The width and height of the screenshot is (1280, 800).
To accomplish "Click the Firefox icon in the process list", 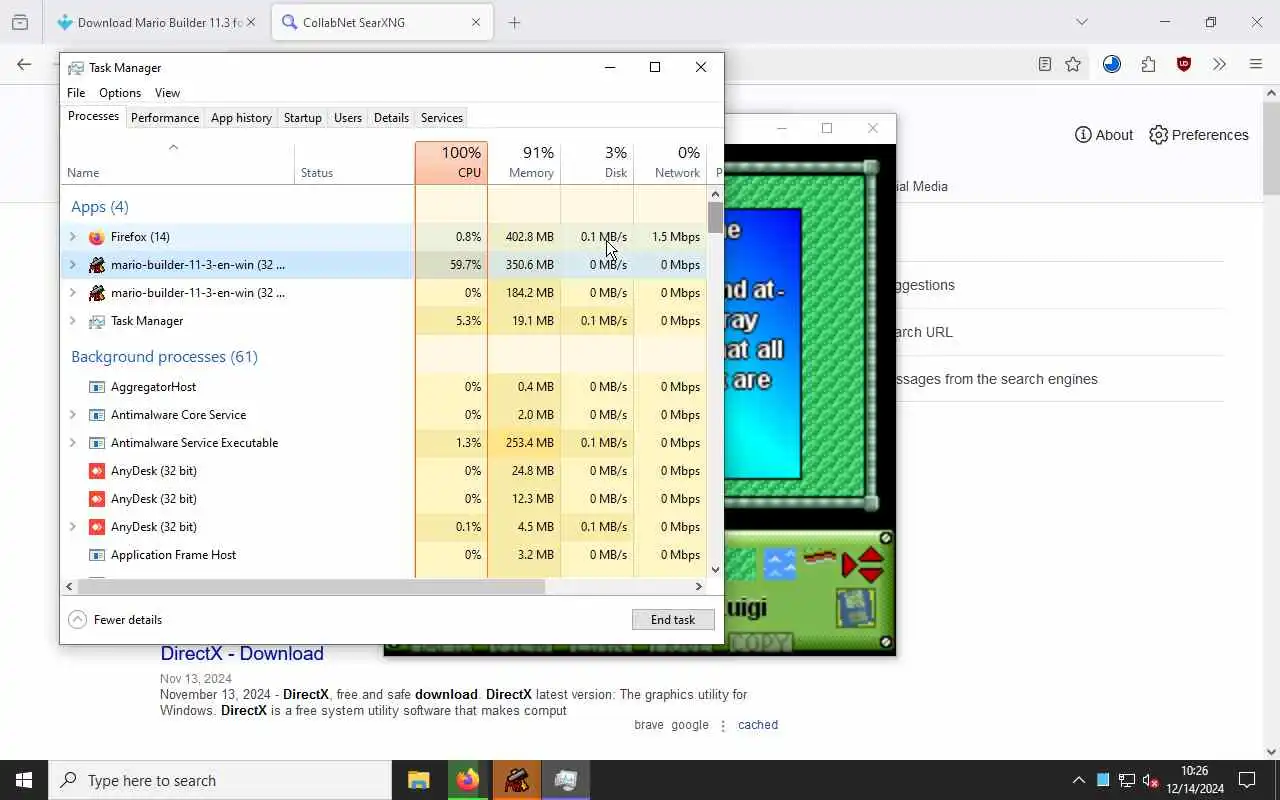I will pos(96,237).
